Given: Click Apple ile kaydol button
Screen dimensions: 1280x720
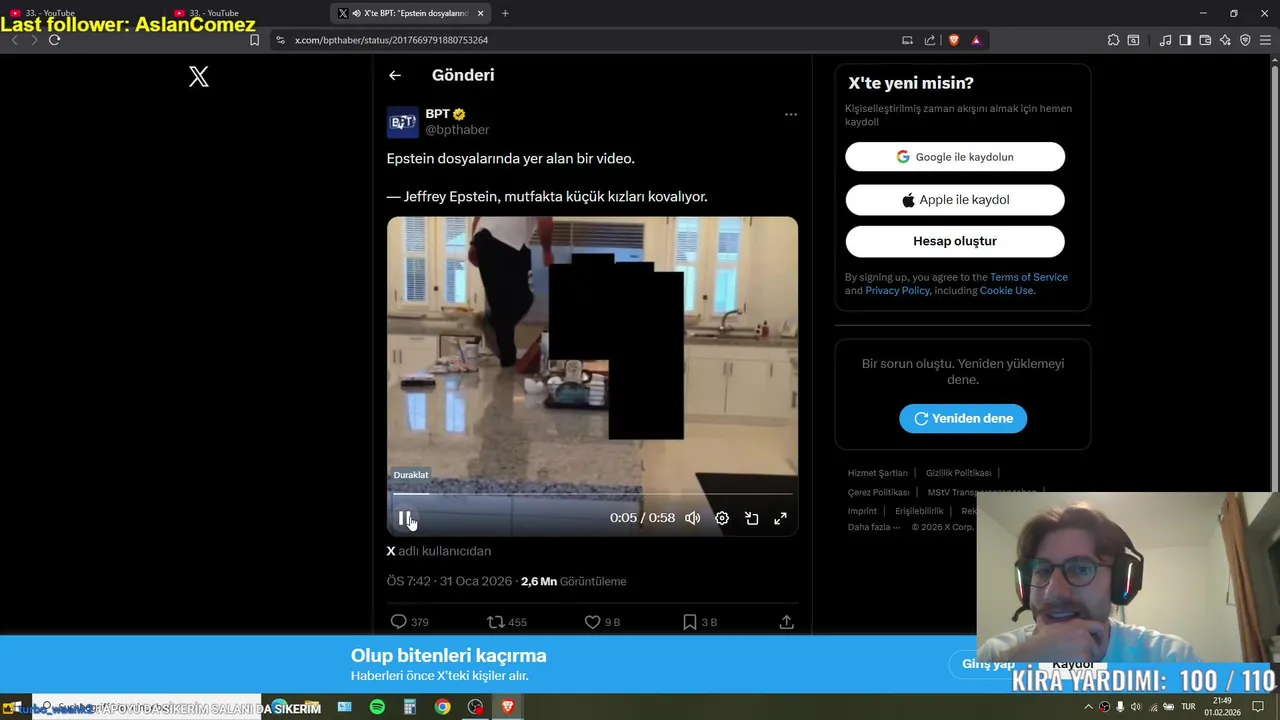Looking at the screenshot, I should coord(955,200).
